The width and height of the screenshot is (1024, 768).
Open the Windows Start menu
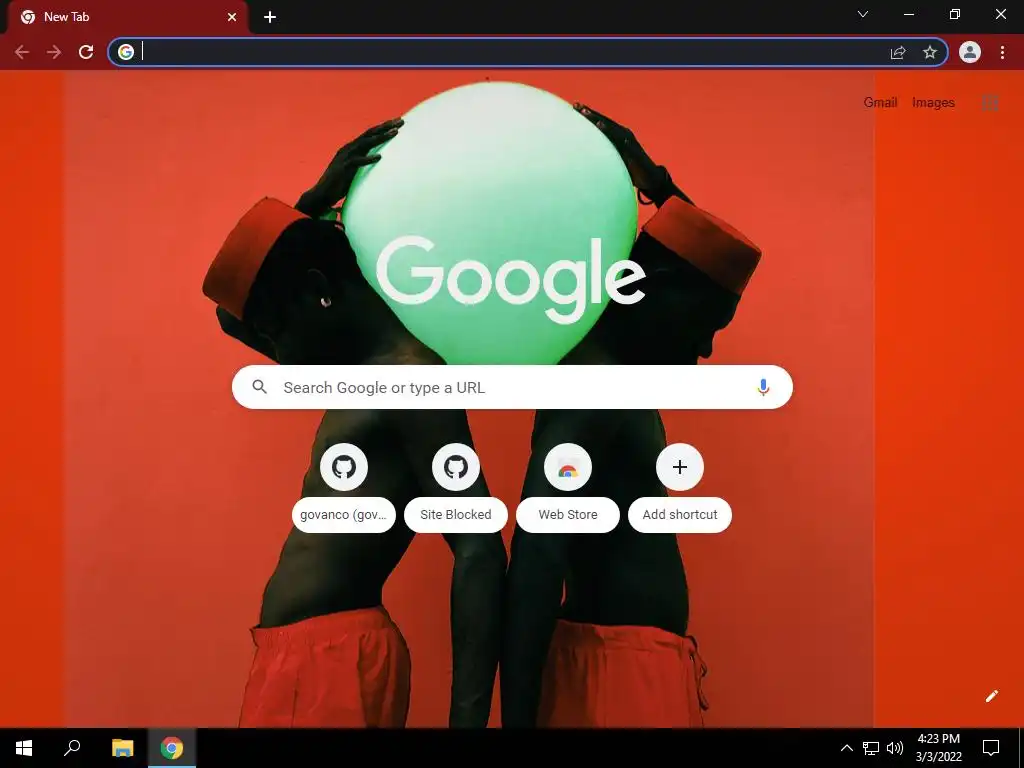tap(24, 748)
